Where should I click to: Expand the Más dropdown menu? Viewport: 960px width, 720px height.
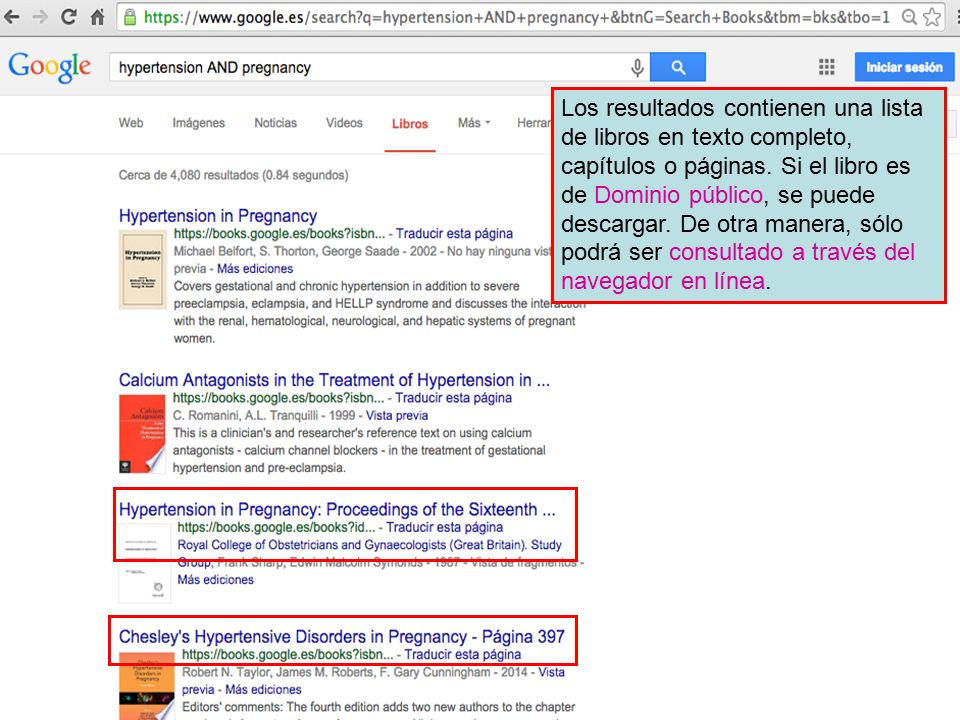tap(474, 123)
